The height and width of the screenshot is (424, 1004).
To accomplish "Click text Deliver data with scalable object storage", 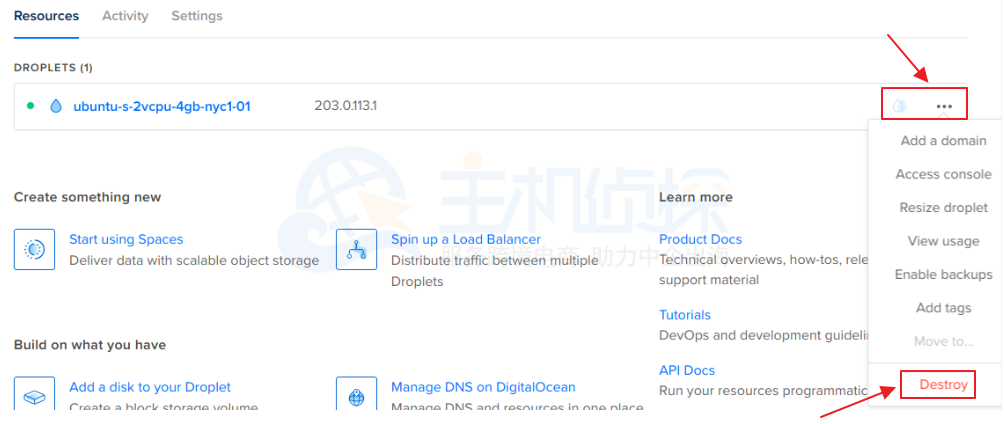I will [x=194, y=261].
